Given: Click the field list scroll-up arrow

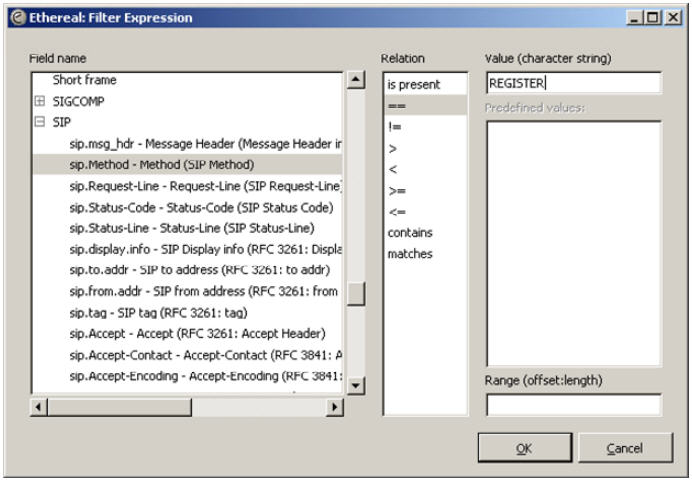Looking at the screenshot, I should 356,80.
